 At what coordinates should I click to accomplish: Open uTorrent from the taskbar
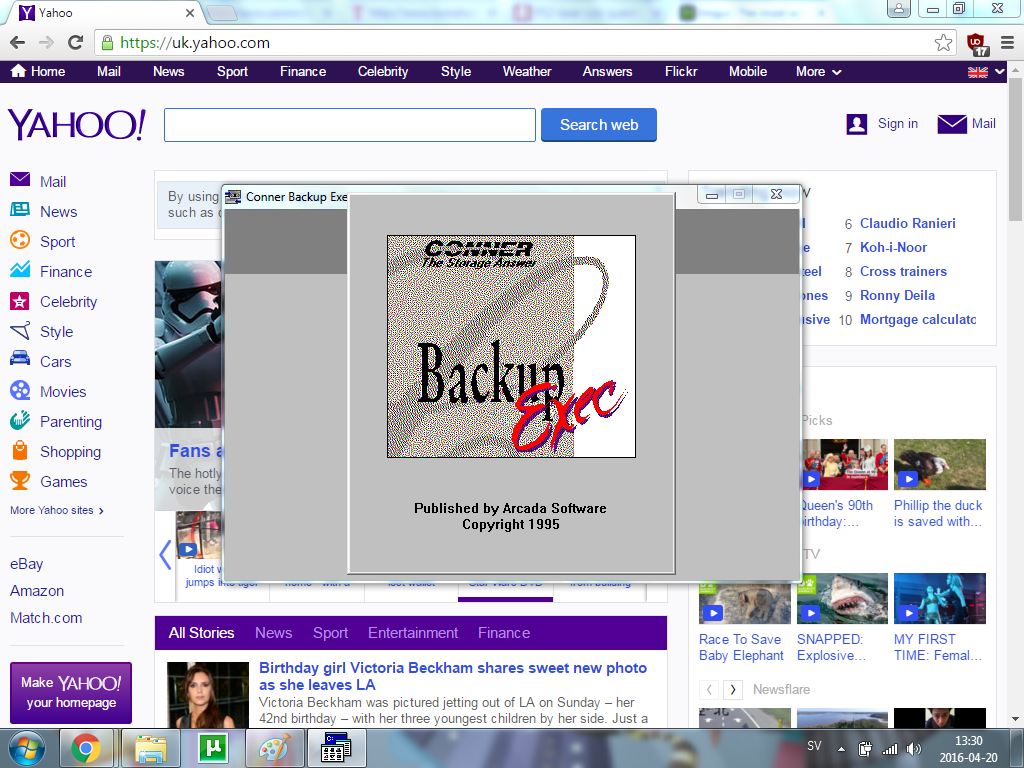(212, 748)
